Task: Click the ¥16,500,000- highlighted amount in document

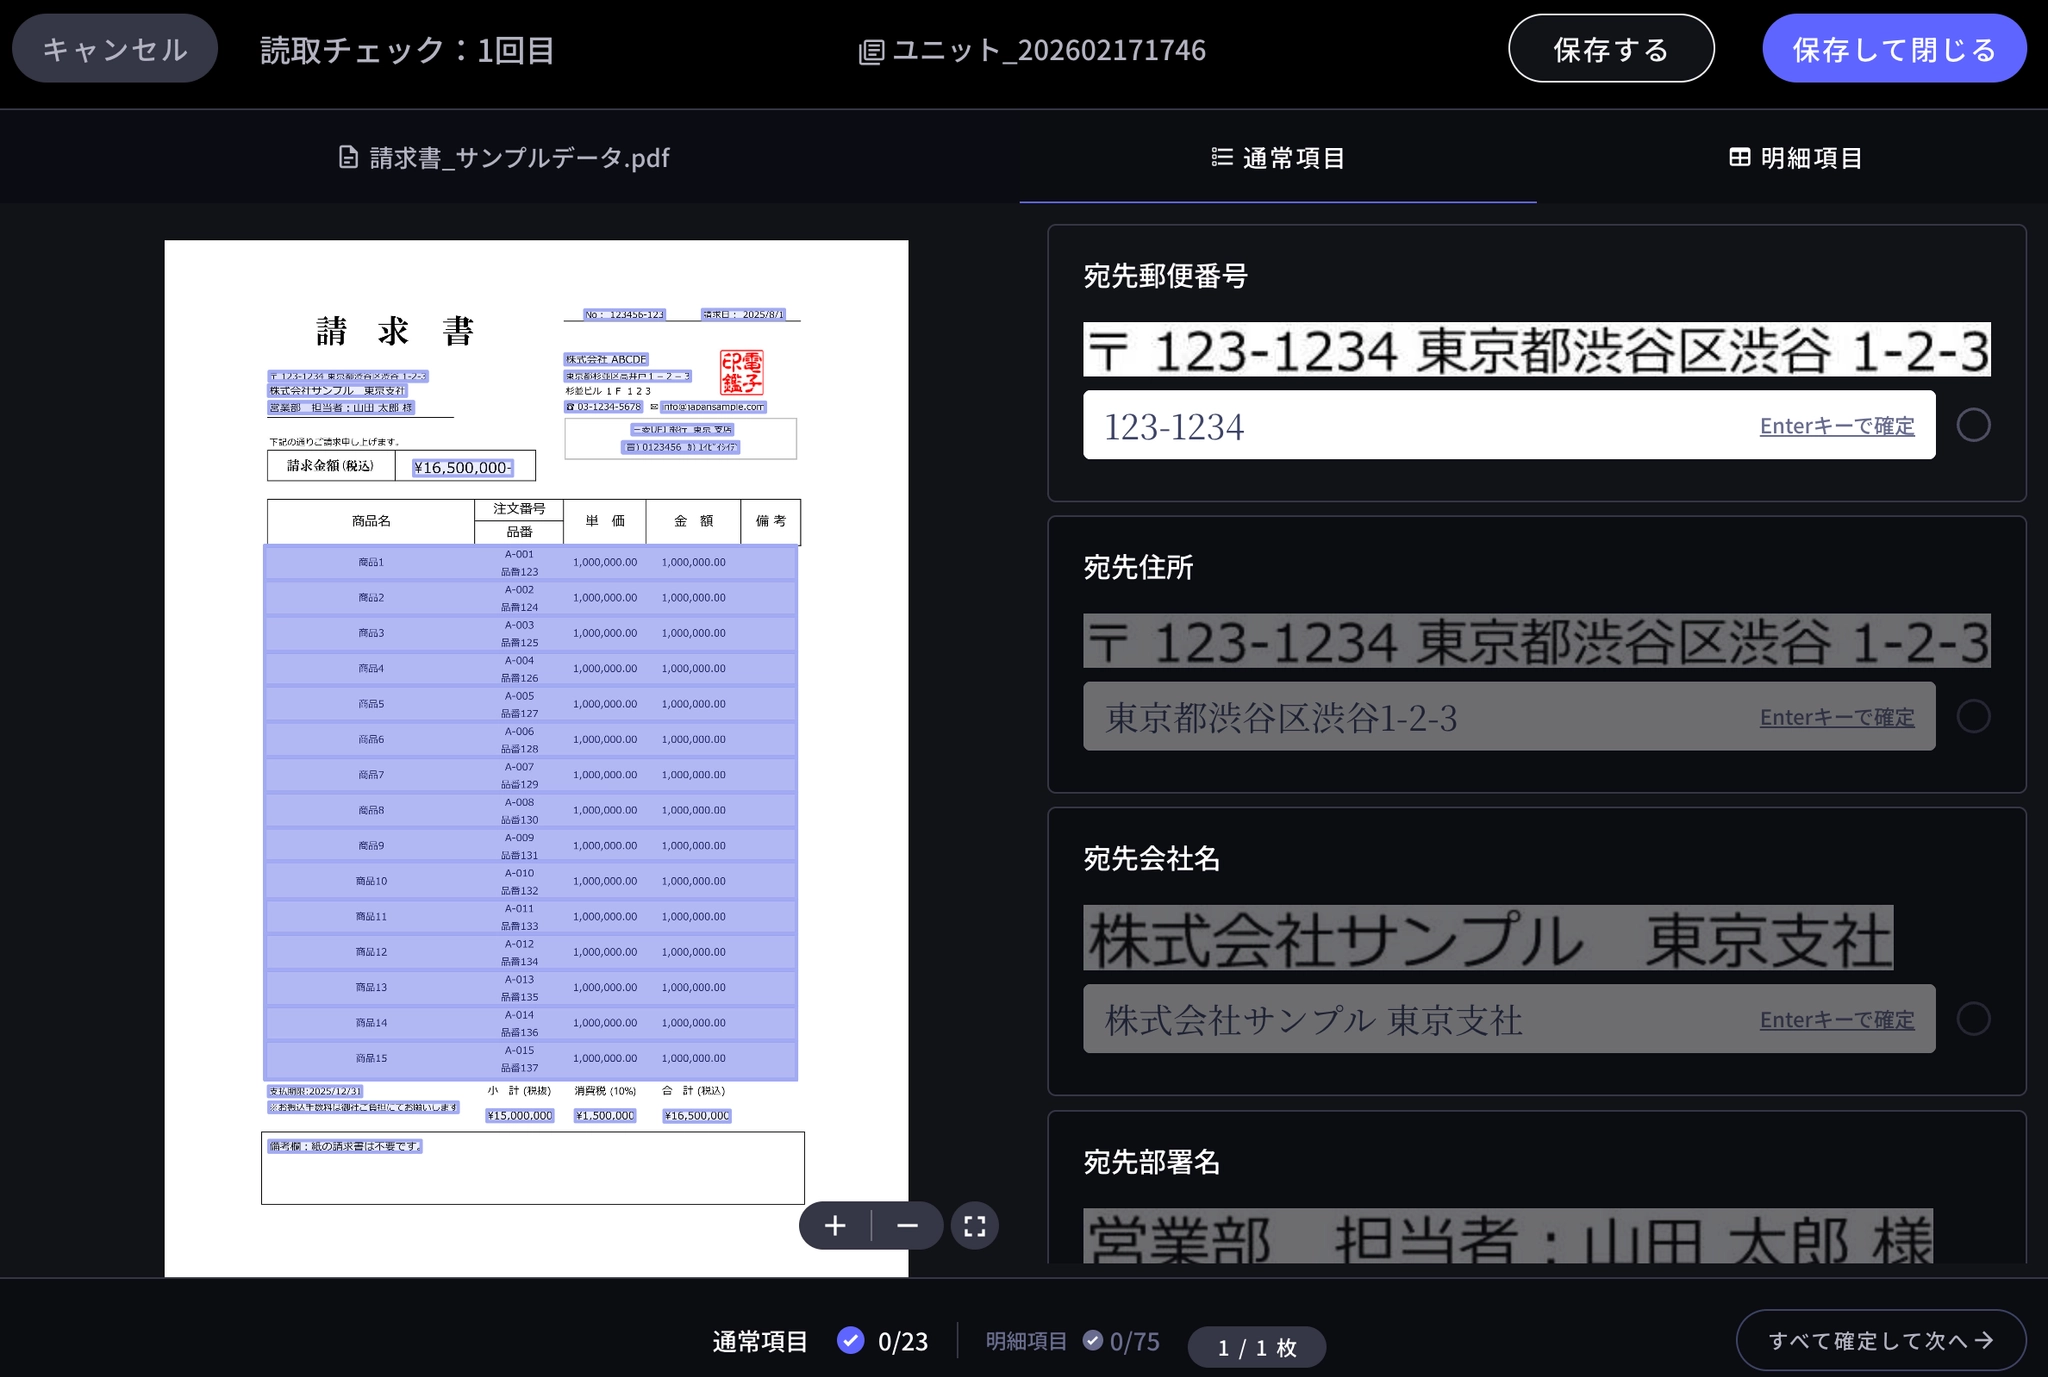Action: (463, 467)
